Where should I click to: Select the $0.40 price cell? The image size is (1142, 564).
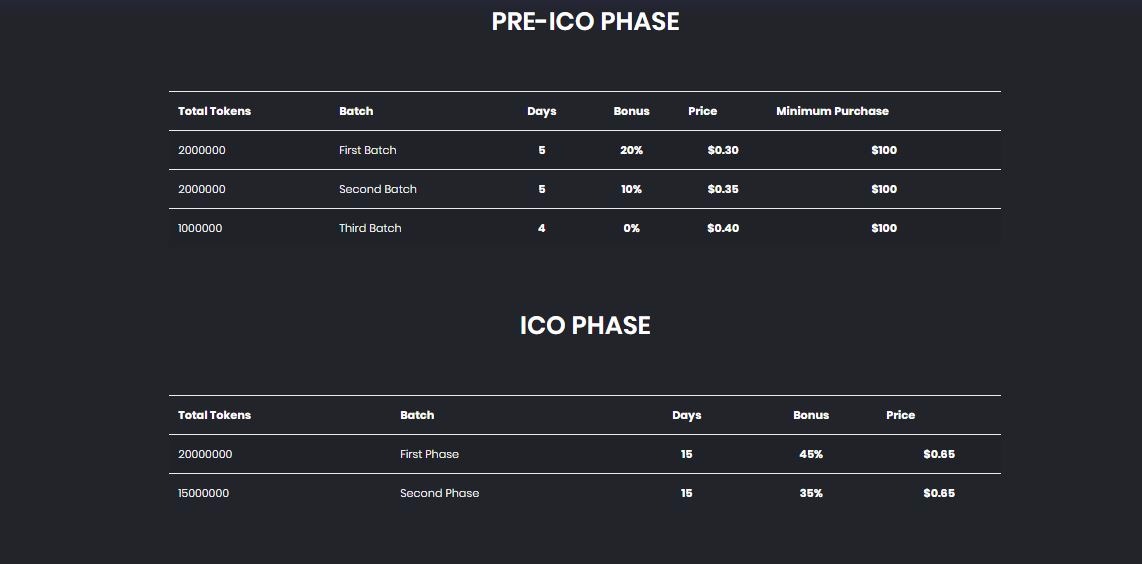[722, 228]
